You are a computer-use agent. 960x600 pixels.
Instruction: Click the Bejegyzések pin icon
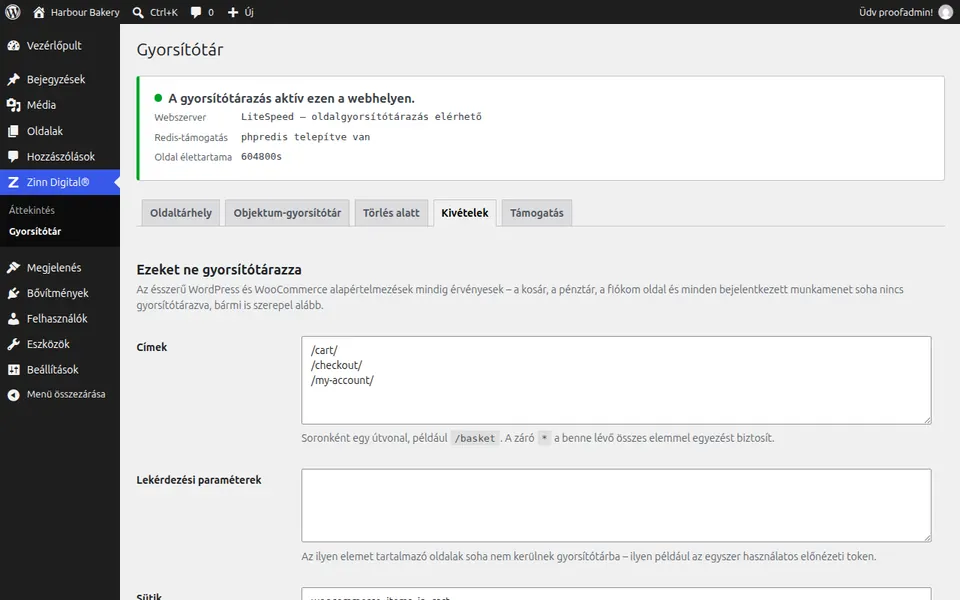13,80
